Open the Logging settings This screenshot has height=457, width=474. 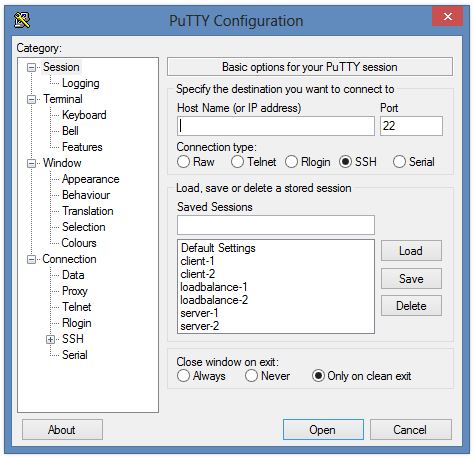pyautogui.click(x=81, y=83)
